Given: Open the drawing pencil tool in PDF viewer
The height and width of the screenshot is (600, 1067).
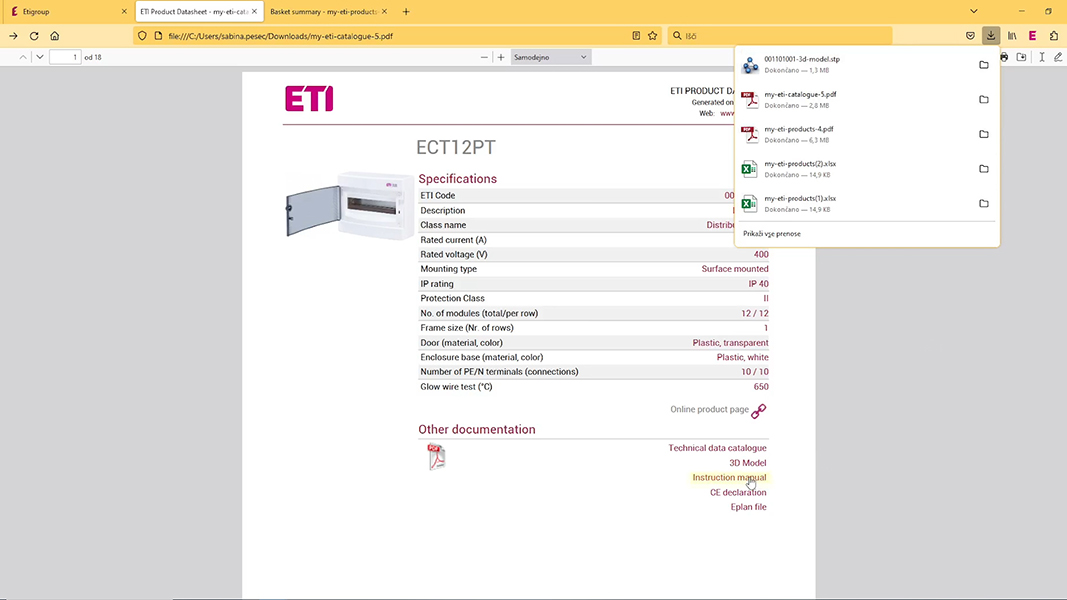Looking at the screenshot, I should pyautogui.click(x=1060, y=57).
